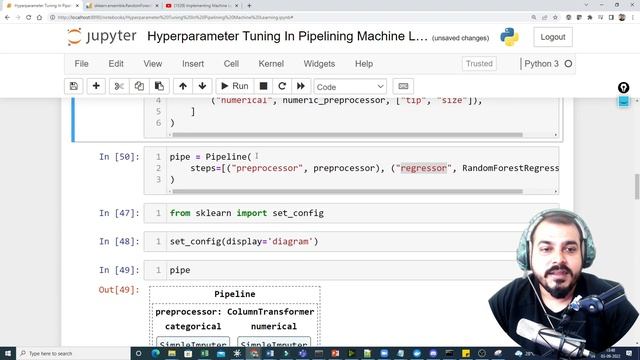Open the Widgets menu
The width and height of the screenshot is (640, 360).
[x=319, y=64]
